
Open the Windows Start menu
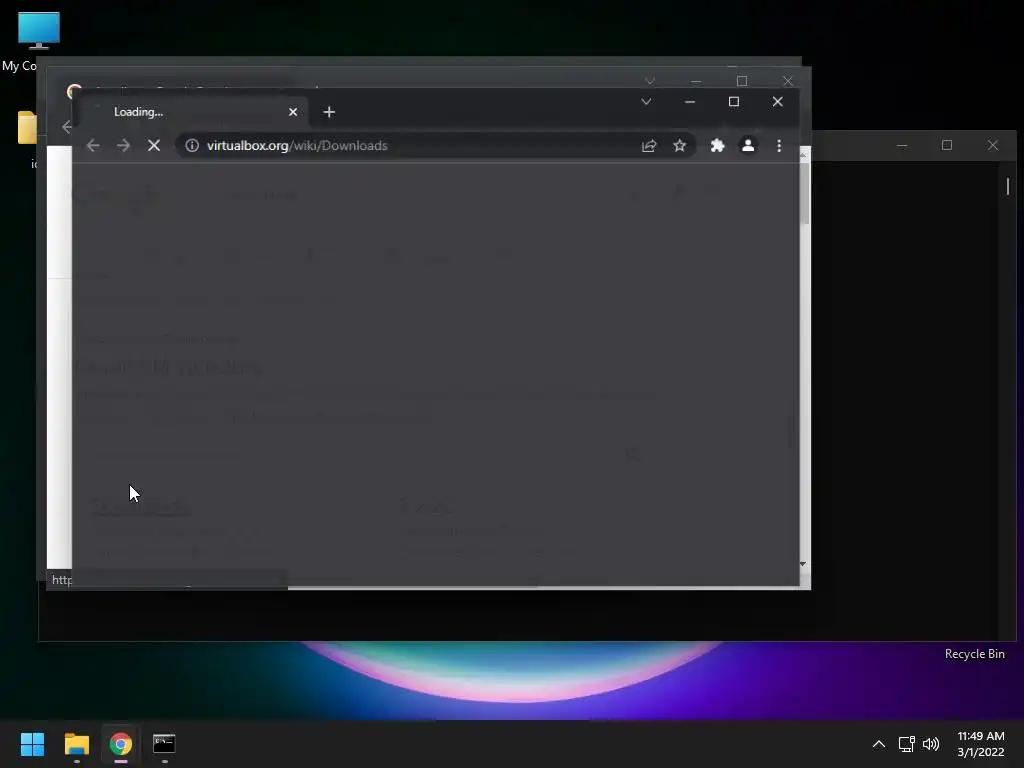pyautogui.click(x=32, y=744)
